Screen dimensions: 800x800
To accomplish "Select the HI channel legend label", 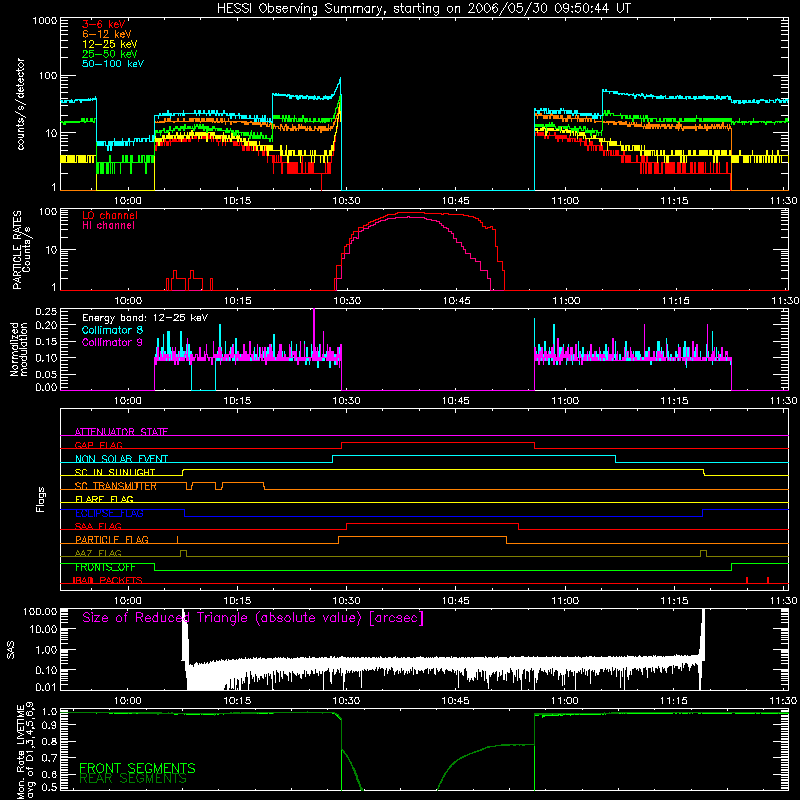I will (108, 225).
